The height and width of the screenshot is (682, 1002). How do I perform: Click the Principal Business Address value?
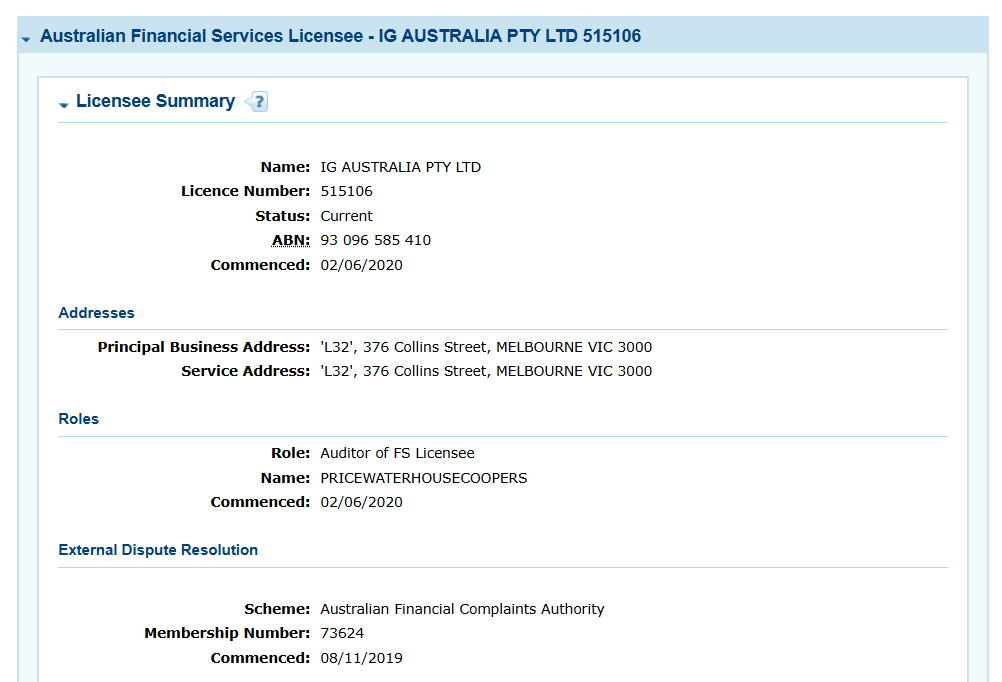point(485,347)
